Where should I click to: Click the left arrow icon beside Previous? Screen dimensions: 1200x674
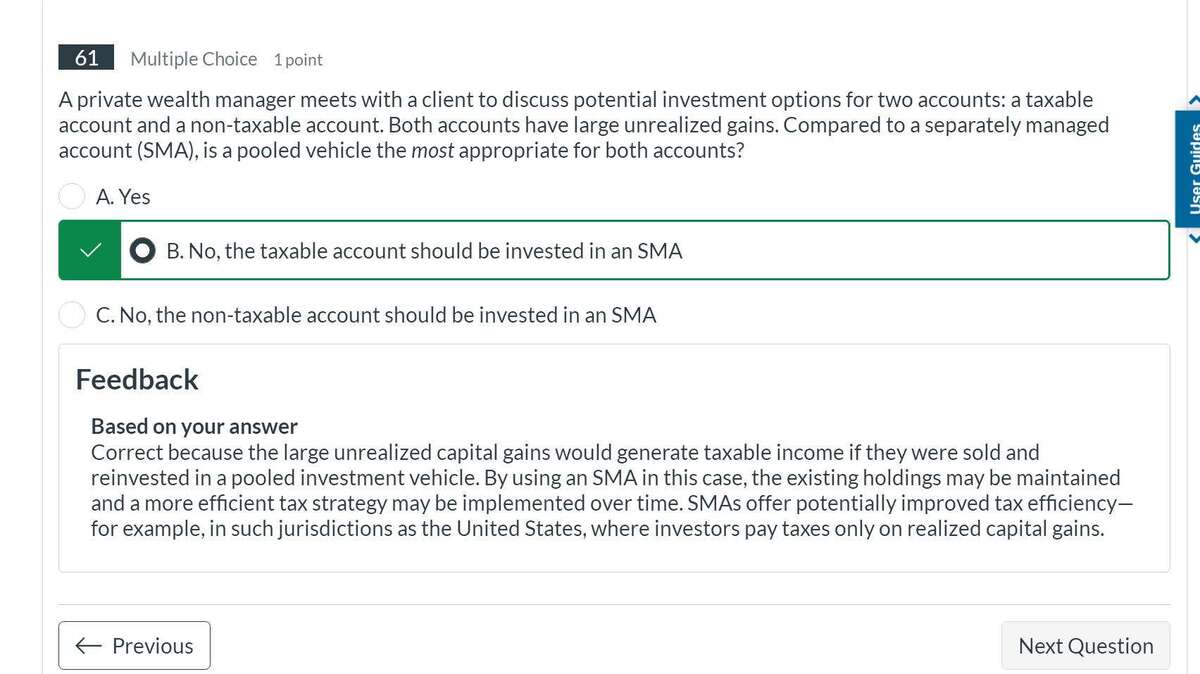pyautogui.click(x=89, y=646)
